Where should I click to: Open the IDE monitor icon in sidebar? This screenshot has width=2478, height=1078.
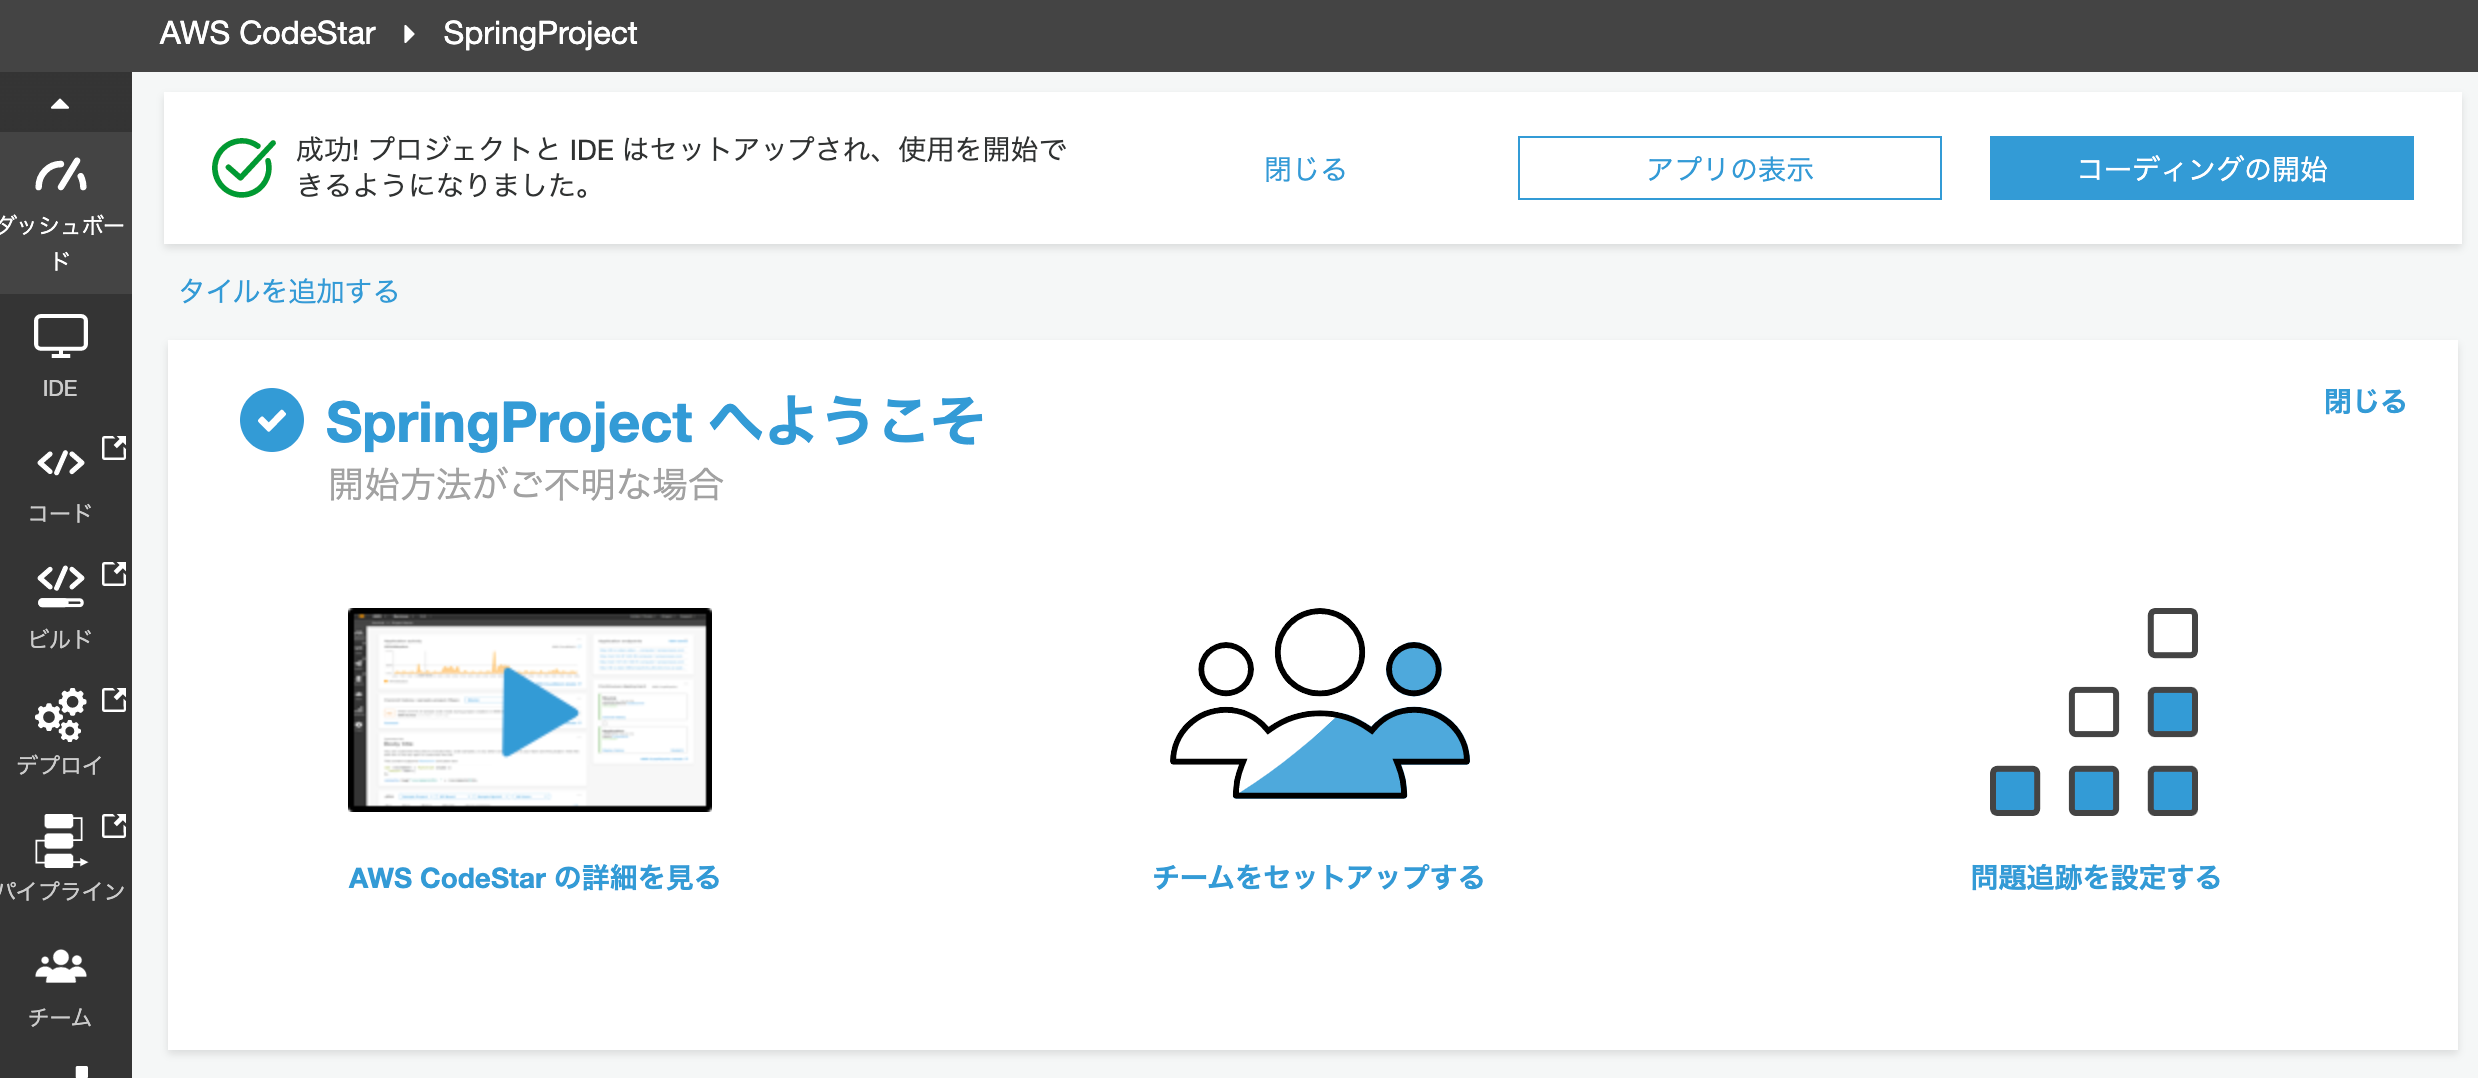(61, 336)
